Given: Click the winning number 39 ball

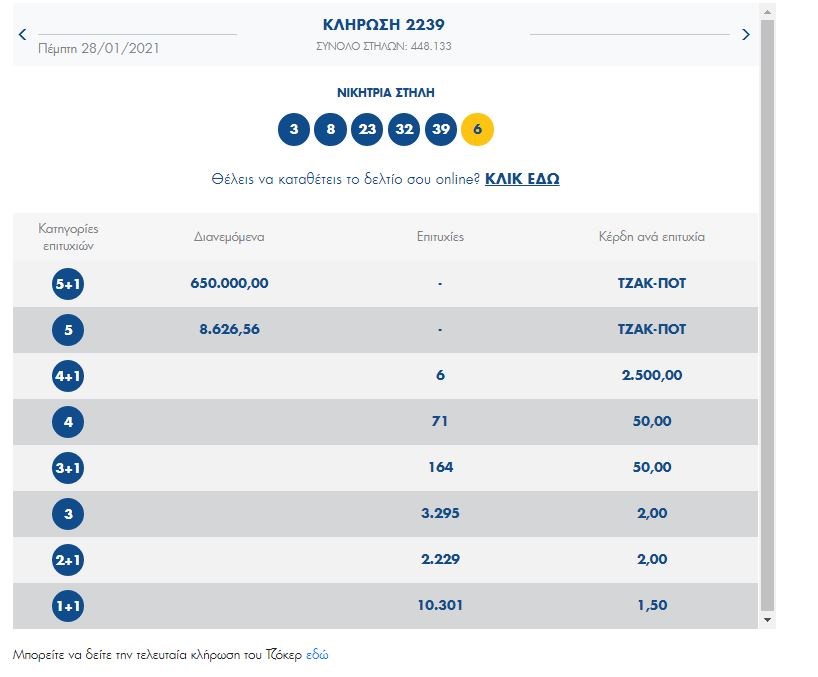Looking at the screenshot, I should (441, 130).
